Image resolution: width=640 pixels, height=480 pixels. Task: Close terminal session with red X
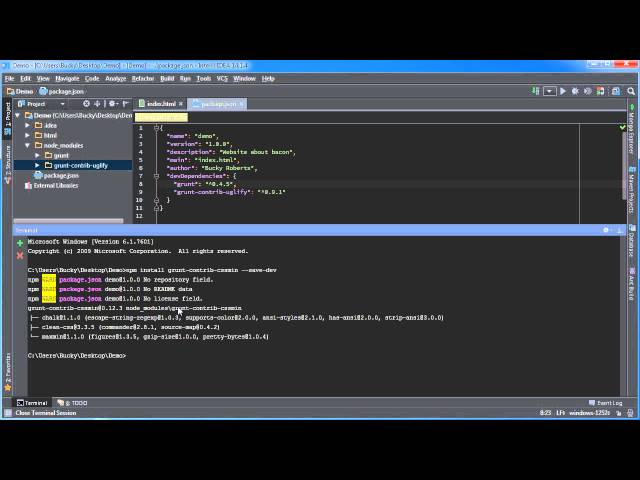coord(20,256)
